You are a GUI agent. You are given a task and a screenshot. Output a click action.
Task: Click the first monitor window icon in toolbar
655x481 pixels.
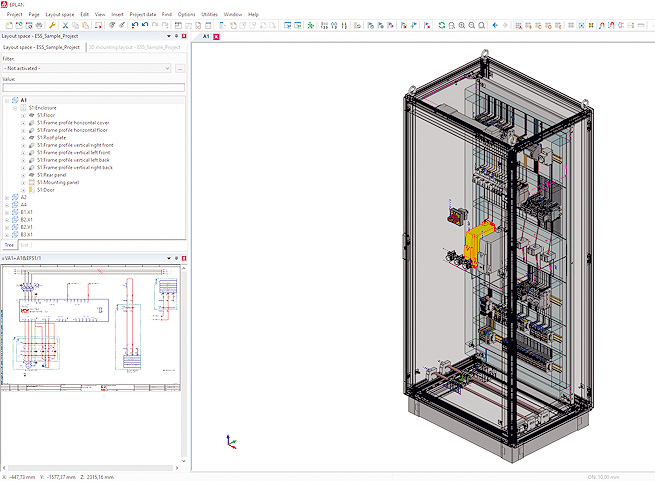tap(287, 25)
